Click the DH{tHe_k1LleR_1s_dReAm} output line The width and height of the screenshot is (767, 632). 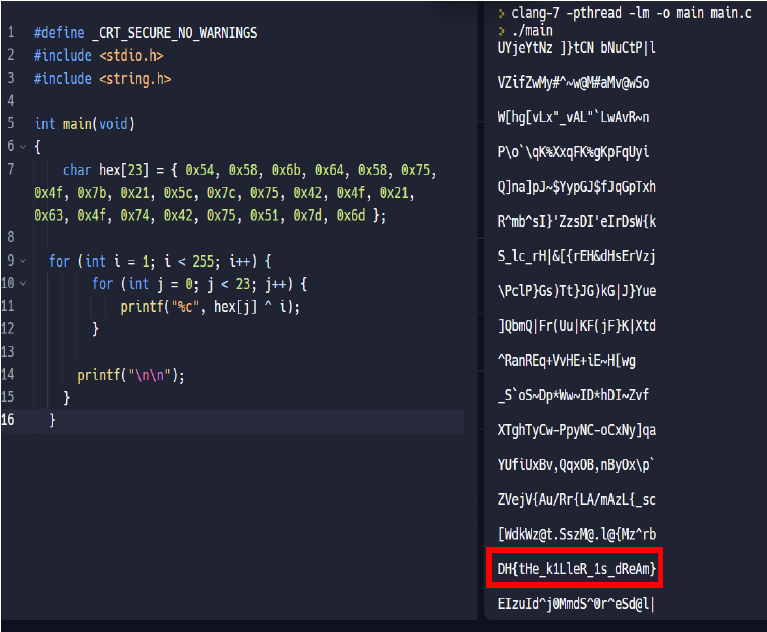click(x=576, y=569)
